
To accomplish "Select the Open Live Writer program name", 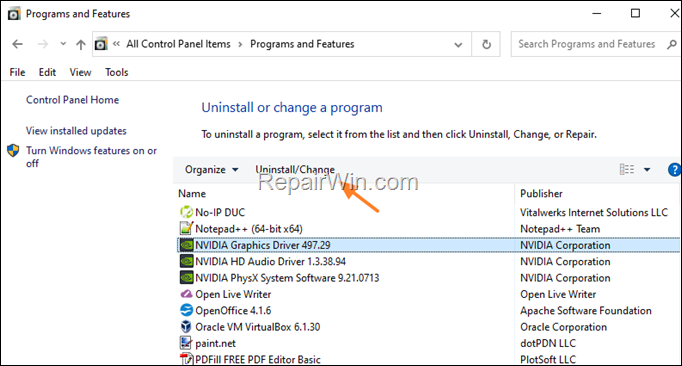I will pos(233,295).
